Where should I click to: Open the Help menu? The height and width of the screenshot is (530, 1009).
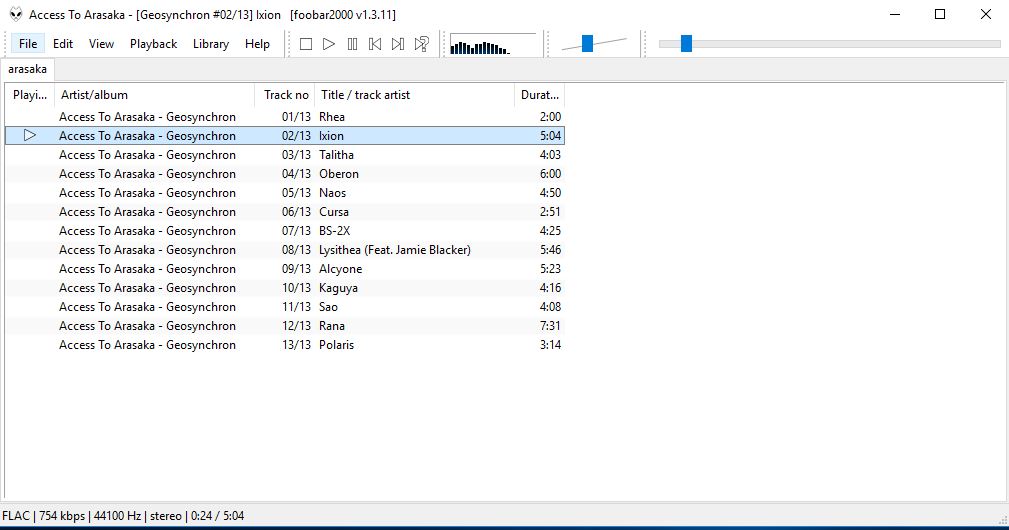(x=257, y=44)
